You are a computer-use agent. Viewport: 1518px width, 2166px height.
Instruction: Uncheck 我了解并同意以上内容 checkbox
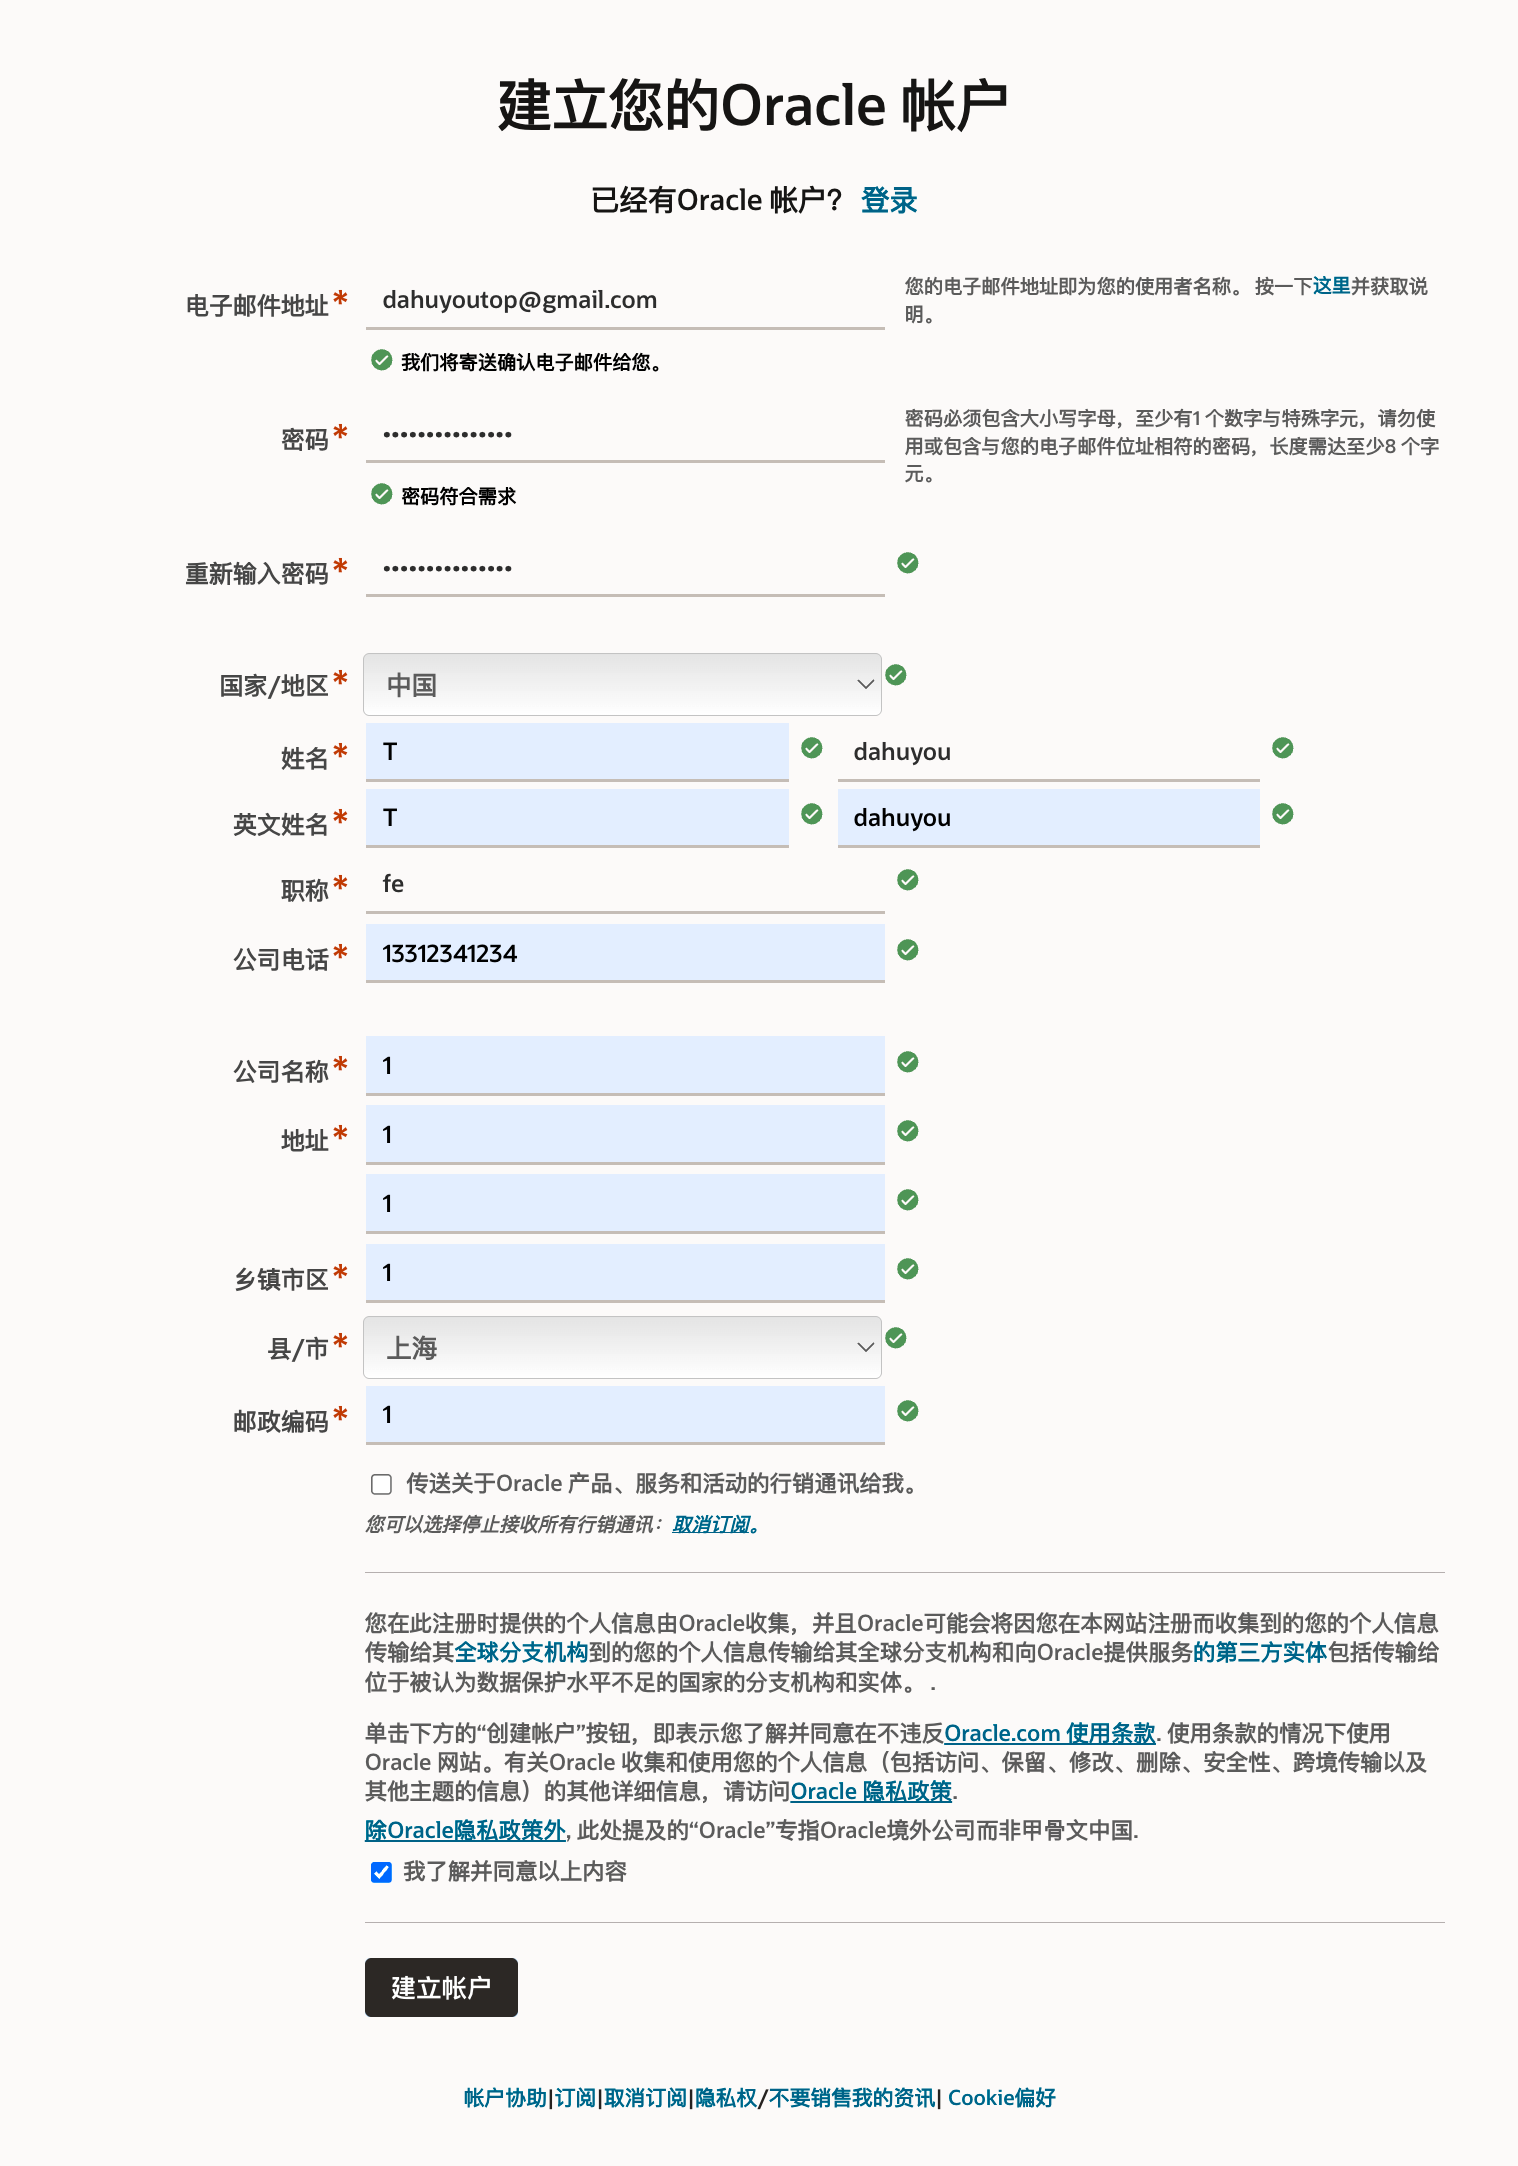pos(381,1872)
